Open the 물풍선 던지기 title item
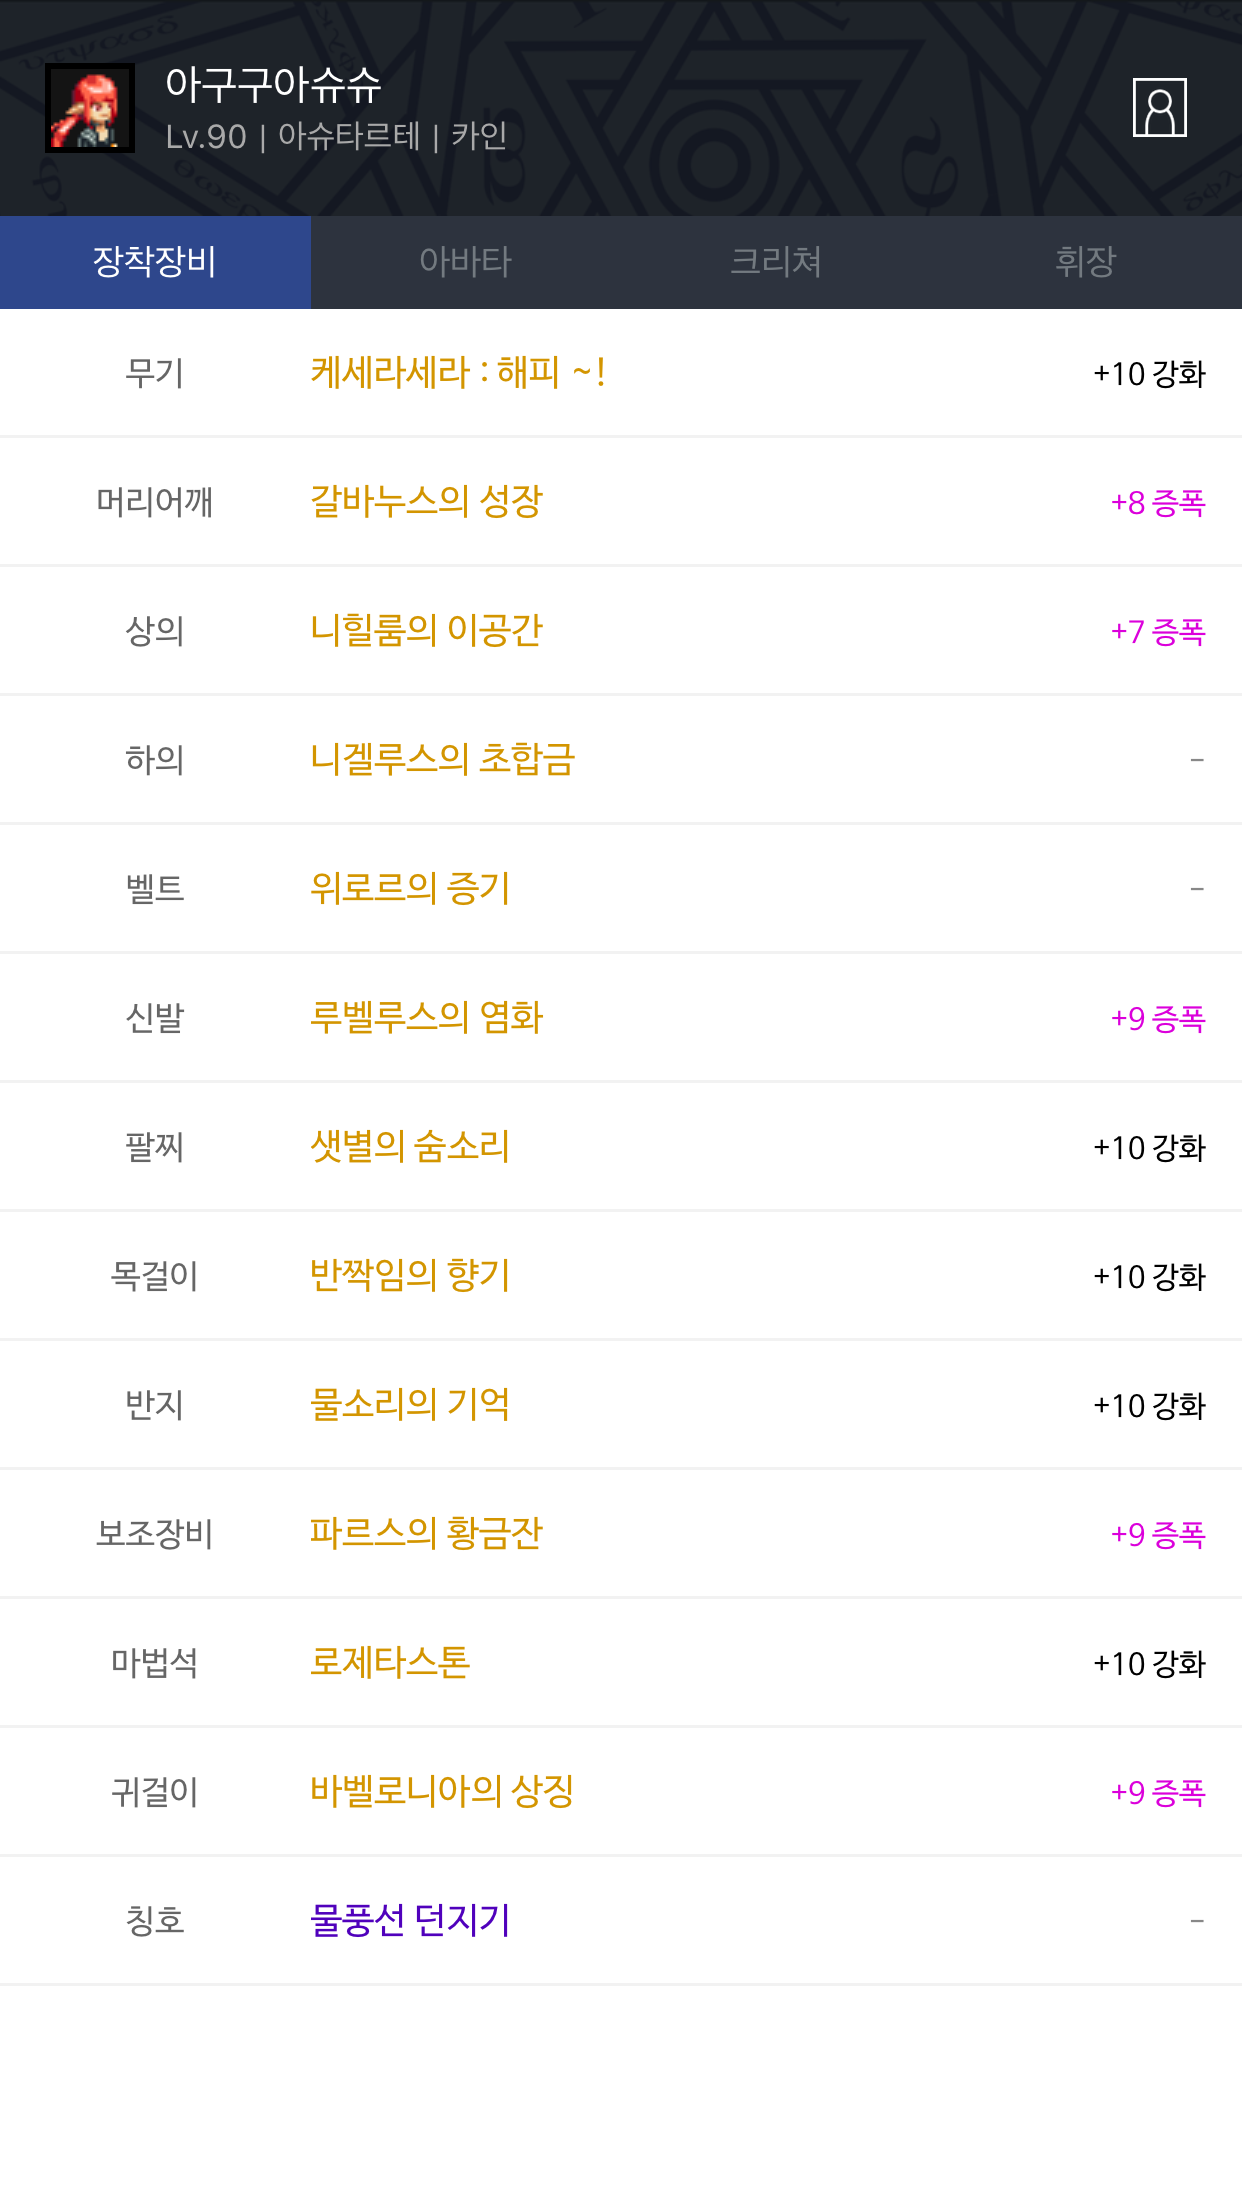This screenshot has height=2208, width=1242. pos(410,1921)
